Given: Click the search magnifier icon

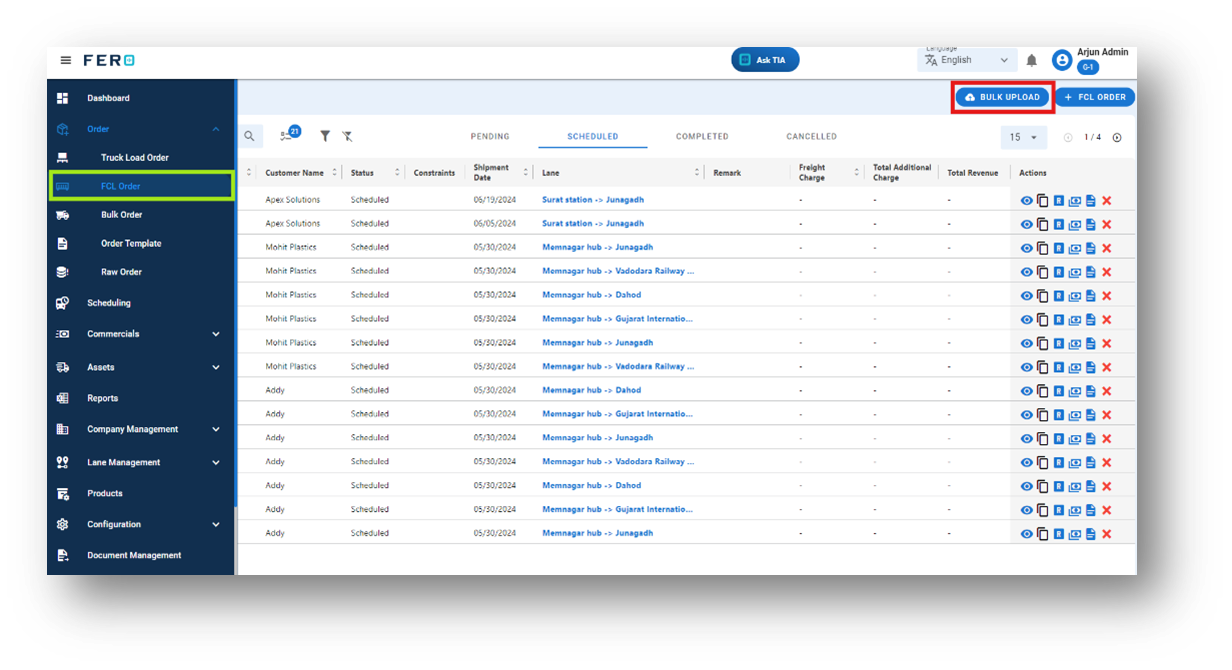Looking at the screenshot, I should pyautogui.click(x=250, y=136).
